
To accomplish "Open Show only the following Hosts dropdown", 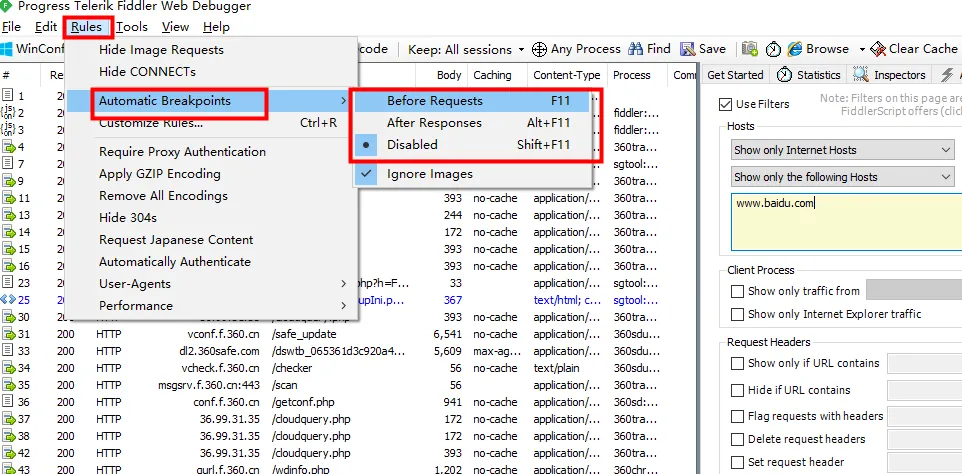I will [x=842, y=177].
